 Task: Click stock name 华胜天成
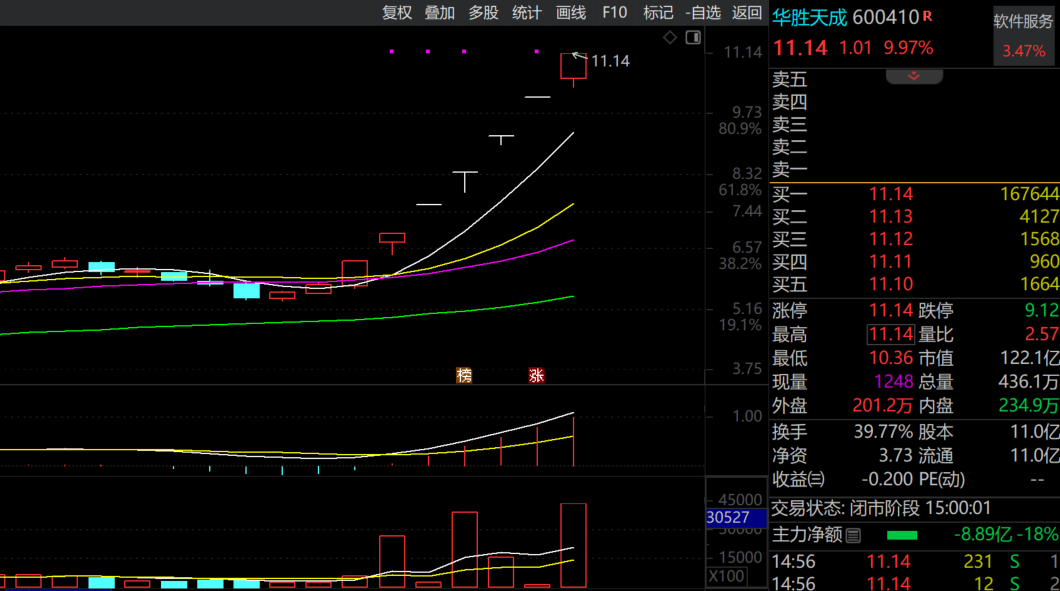(809, 18)
